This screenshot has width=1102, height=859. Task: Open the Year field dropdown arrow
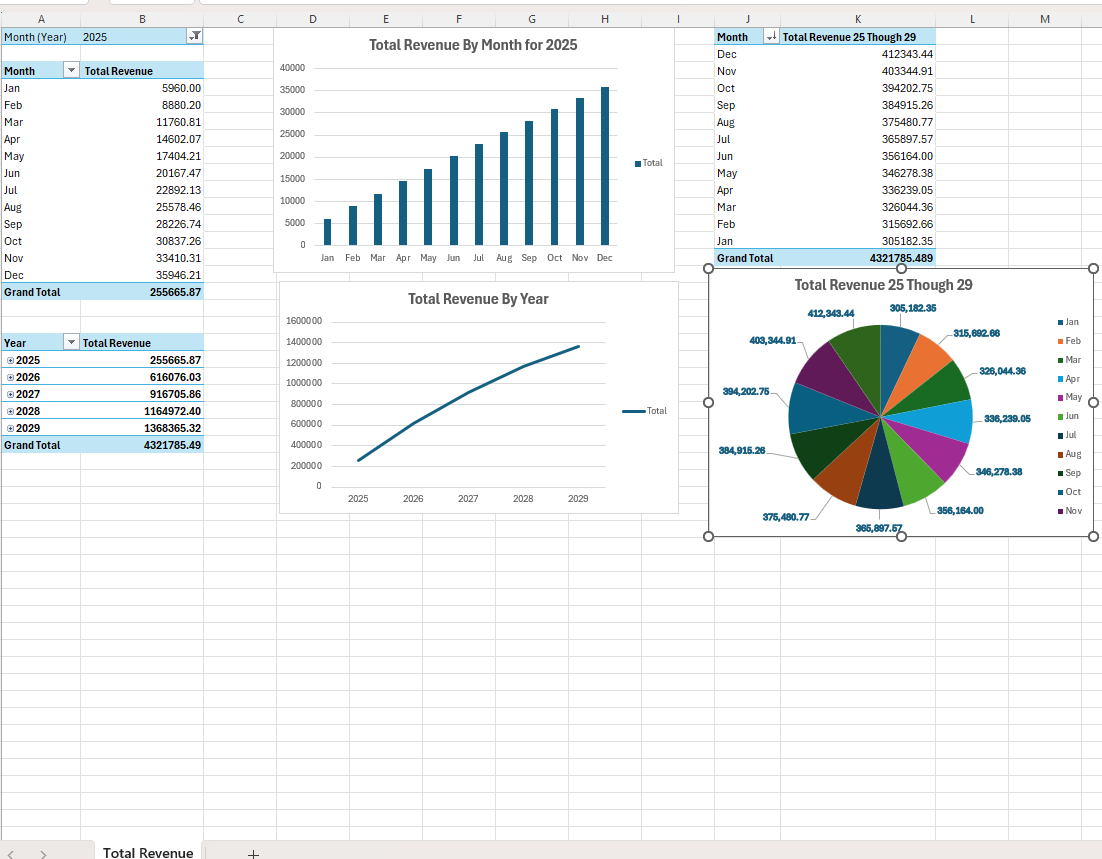[x=71, y=342]
